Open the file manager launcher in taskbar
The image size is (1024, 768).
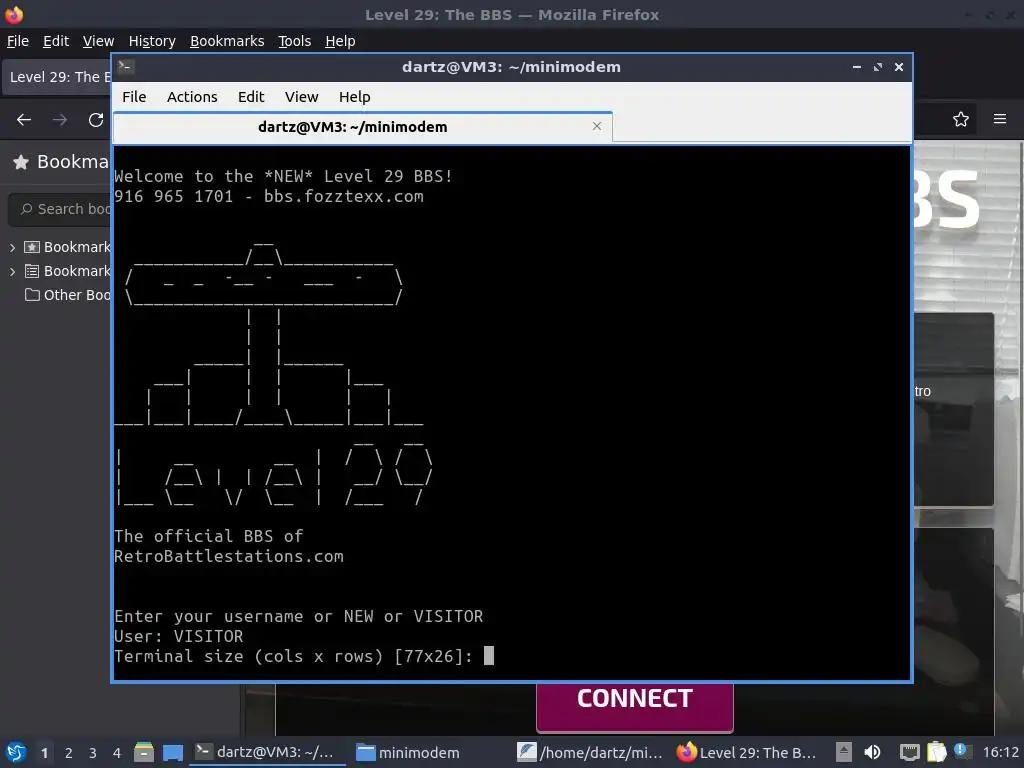(144, 752)
